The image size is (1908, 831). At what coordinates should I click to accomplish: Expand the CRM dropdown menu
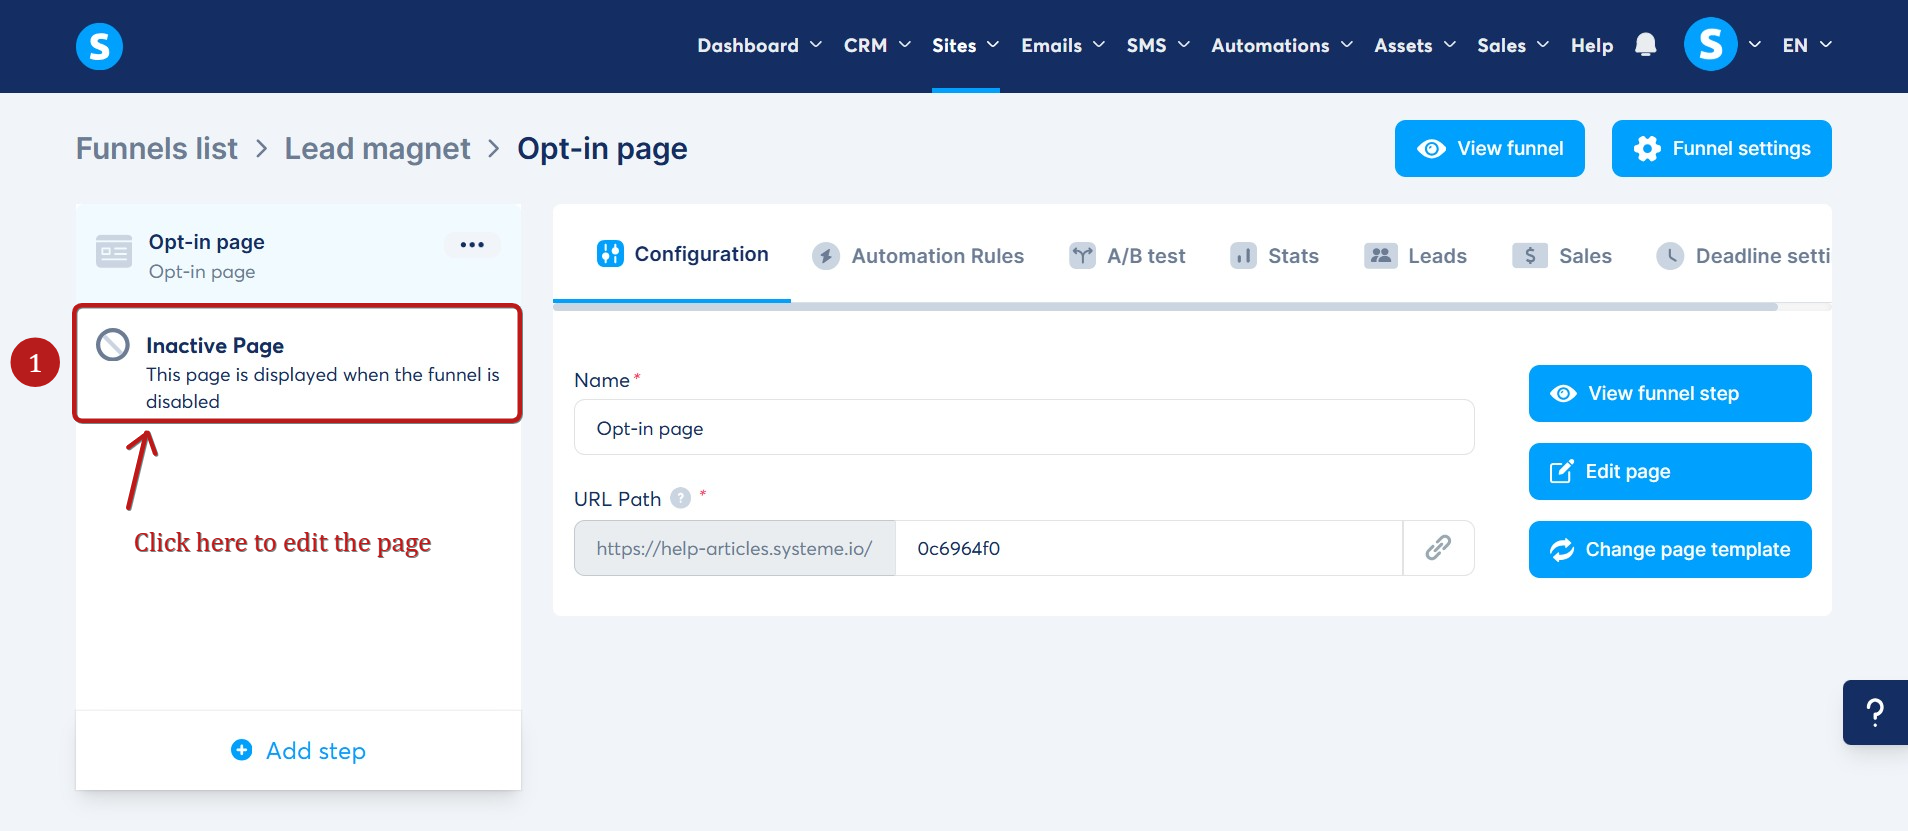pyautogui.click(x=877, y=45)
